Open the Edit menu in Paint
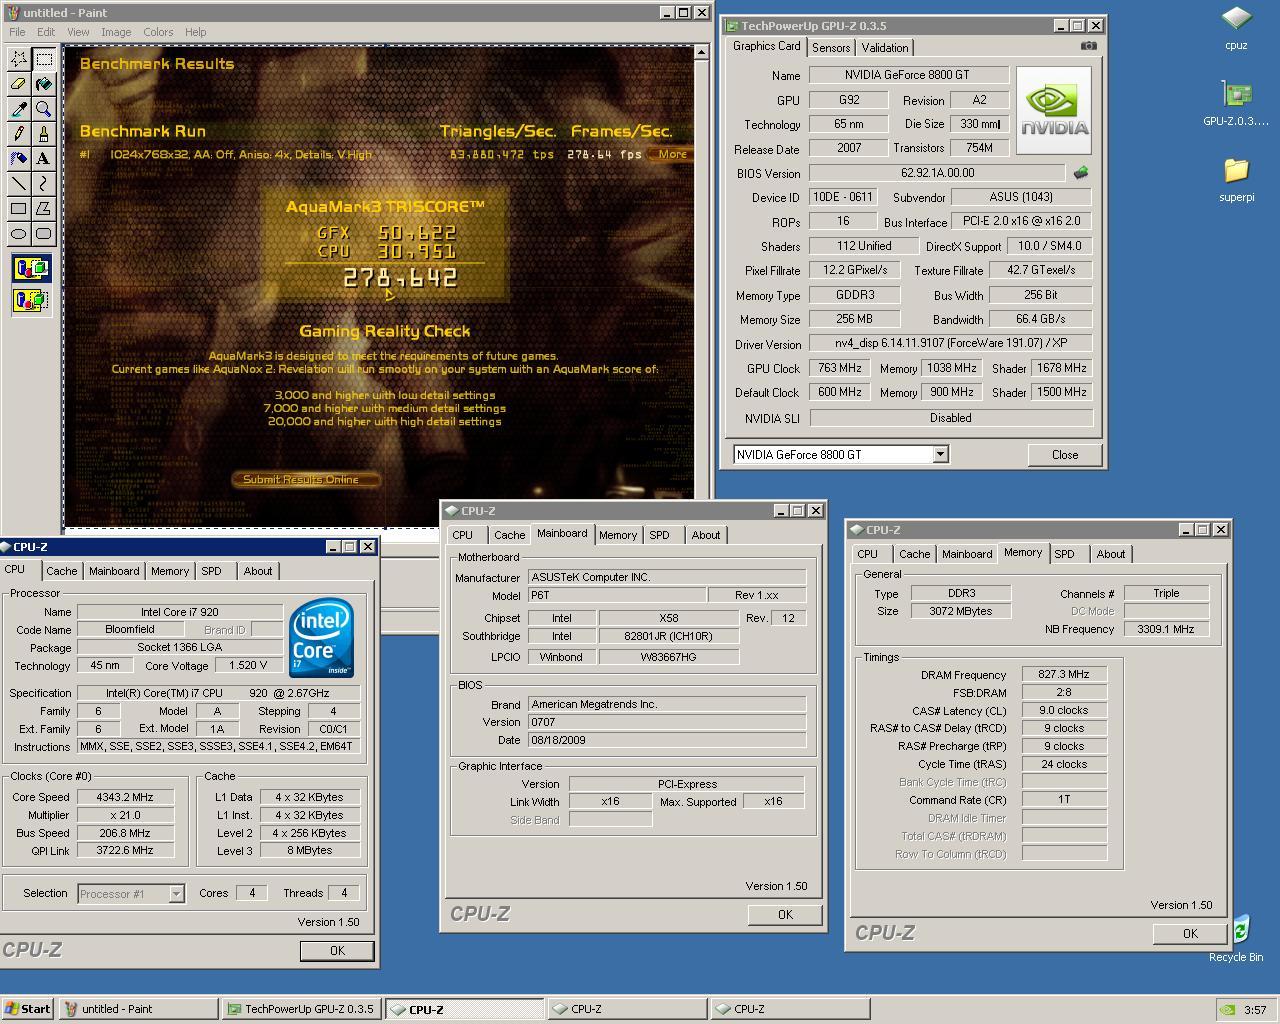 46,32
